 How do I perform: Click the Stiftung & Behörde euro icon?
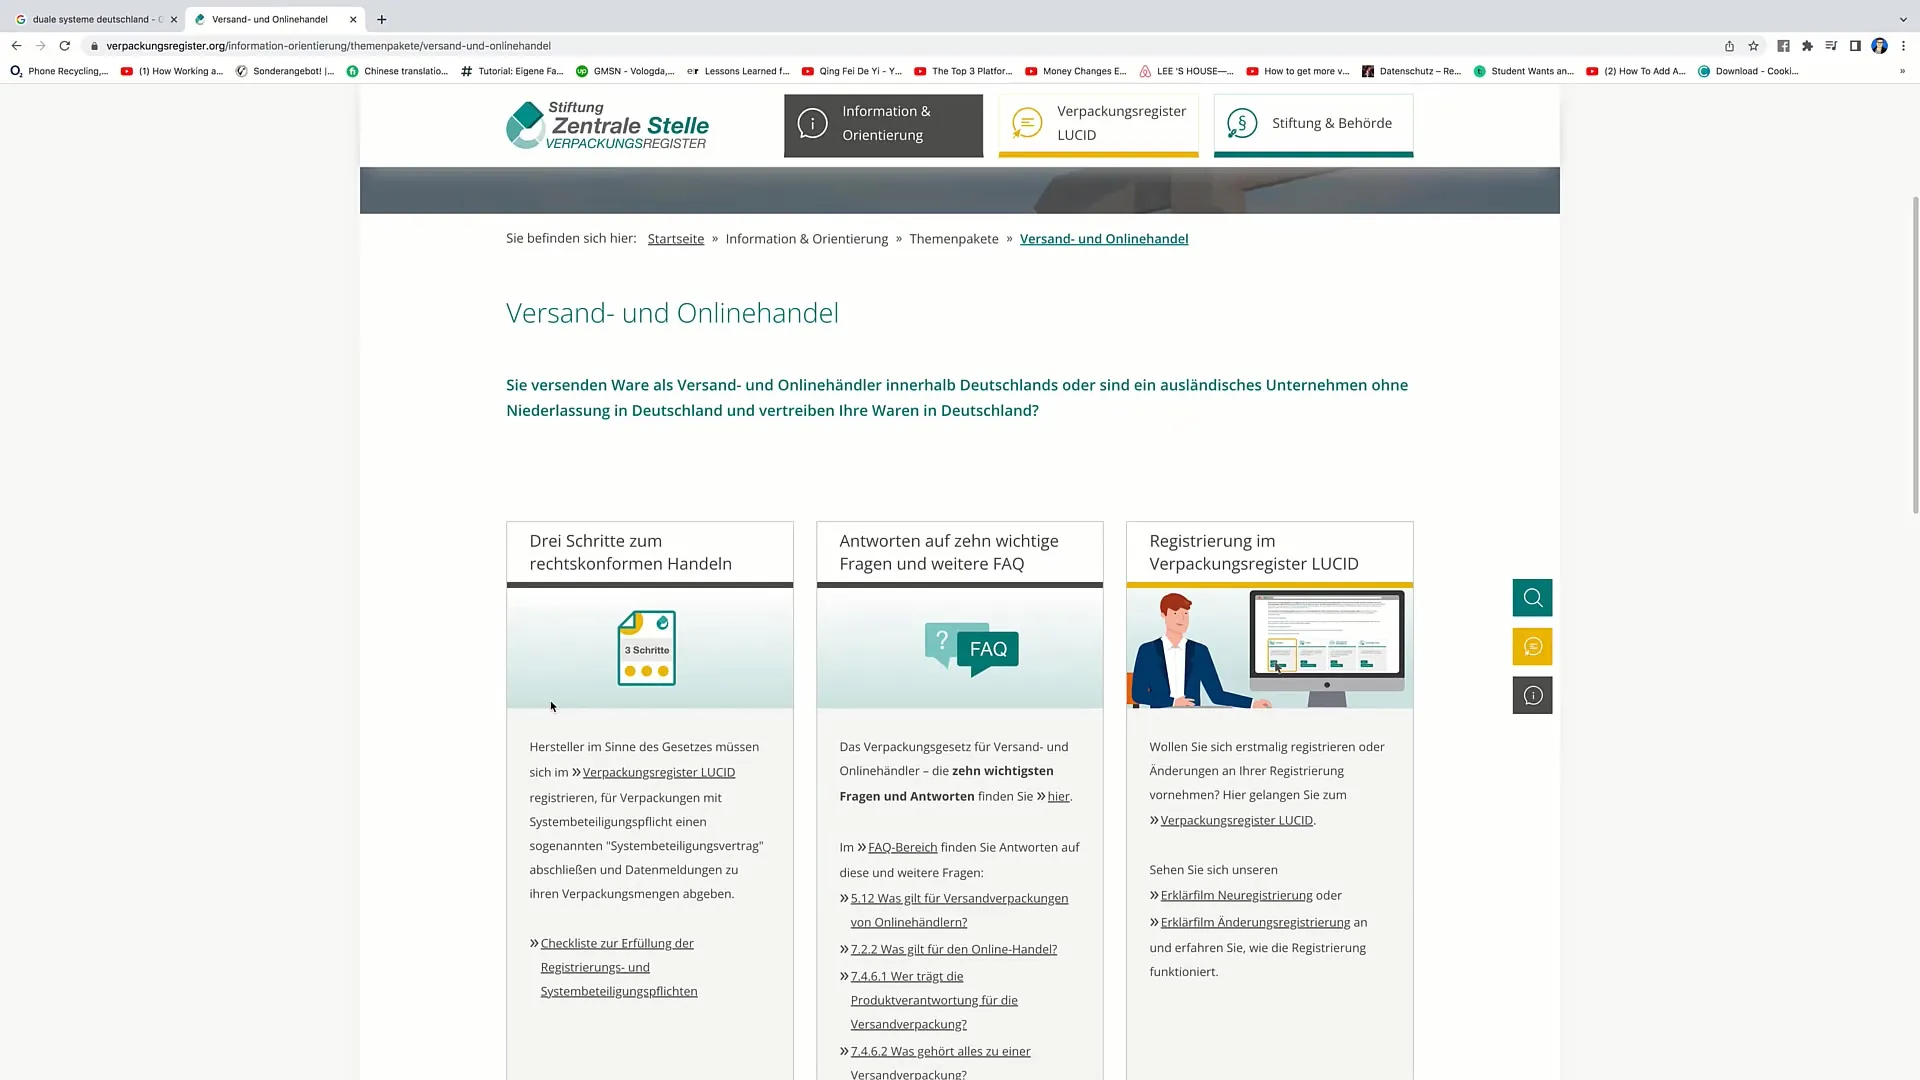1242,123
